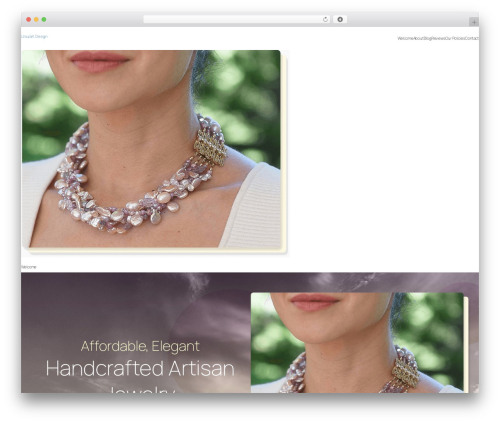Click the necklace photo inside the hero banner
The height and width of the screenshot is (423, 500).
tap(357, 343)
